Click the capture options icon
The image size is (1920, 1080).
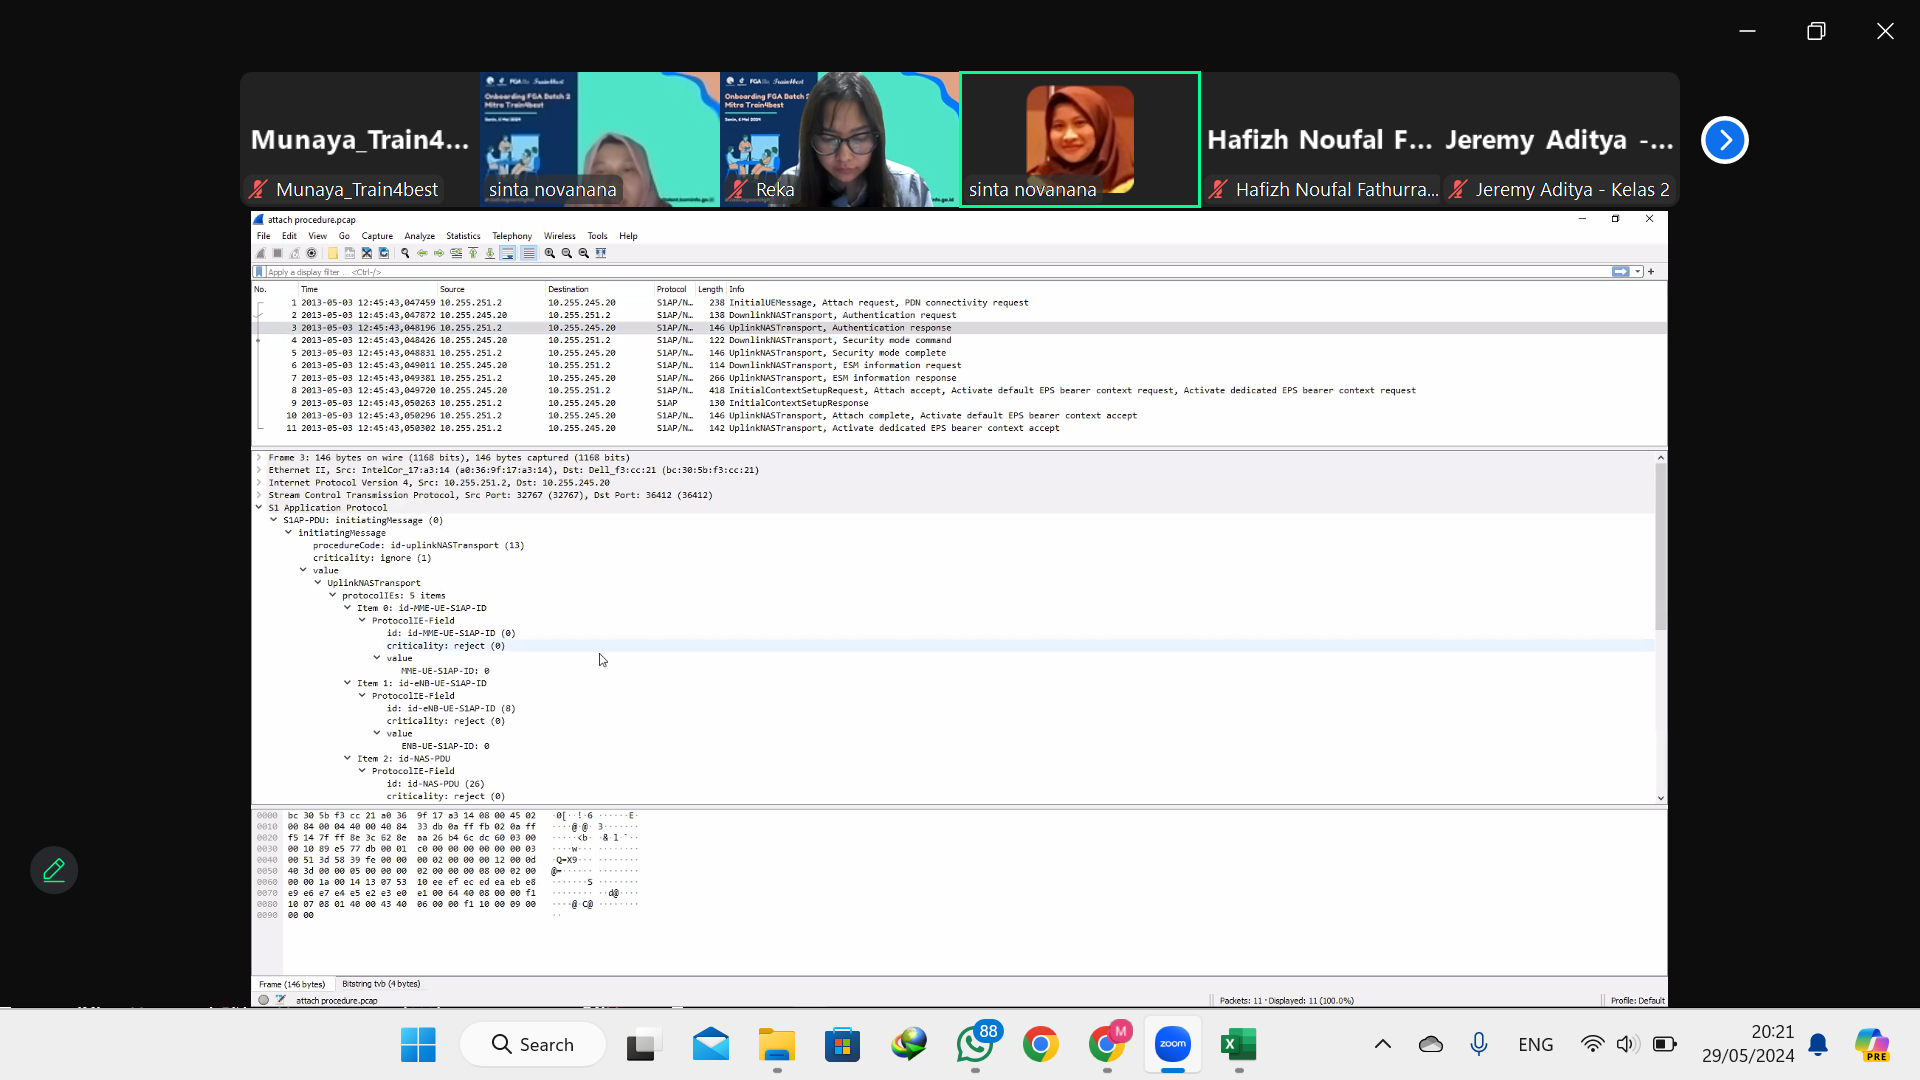(x=312, y=253)
